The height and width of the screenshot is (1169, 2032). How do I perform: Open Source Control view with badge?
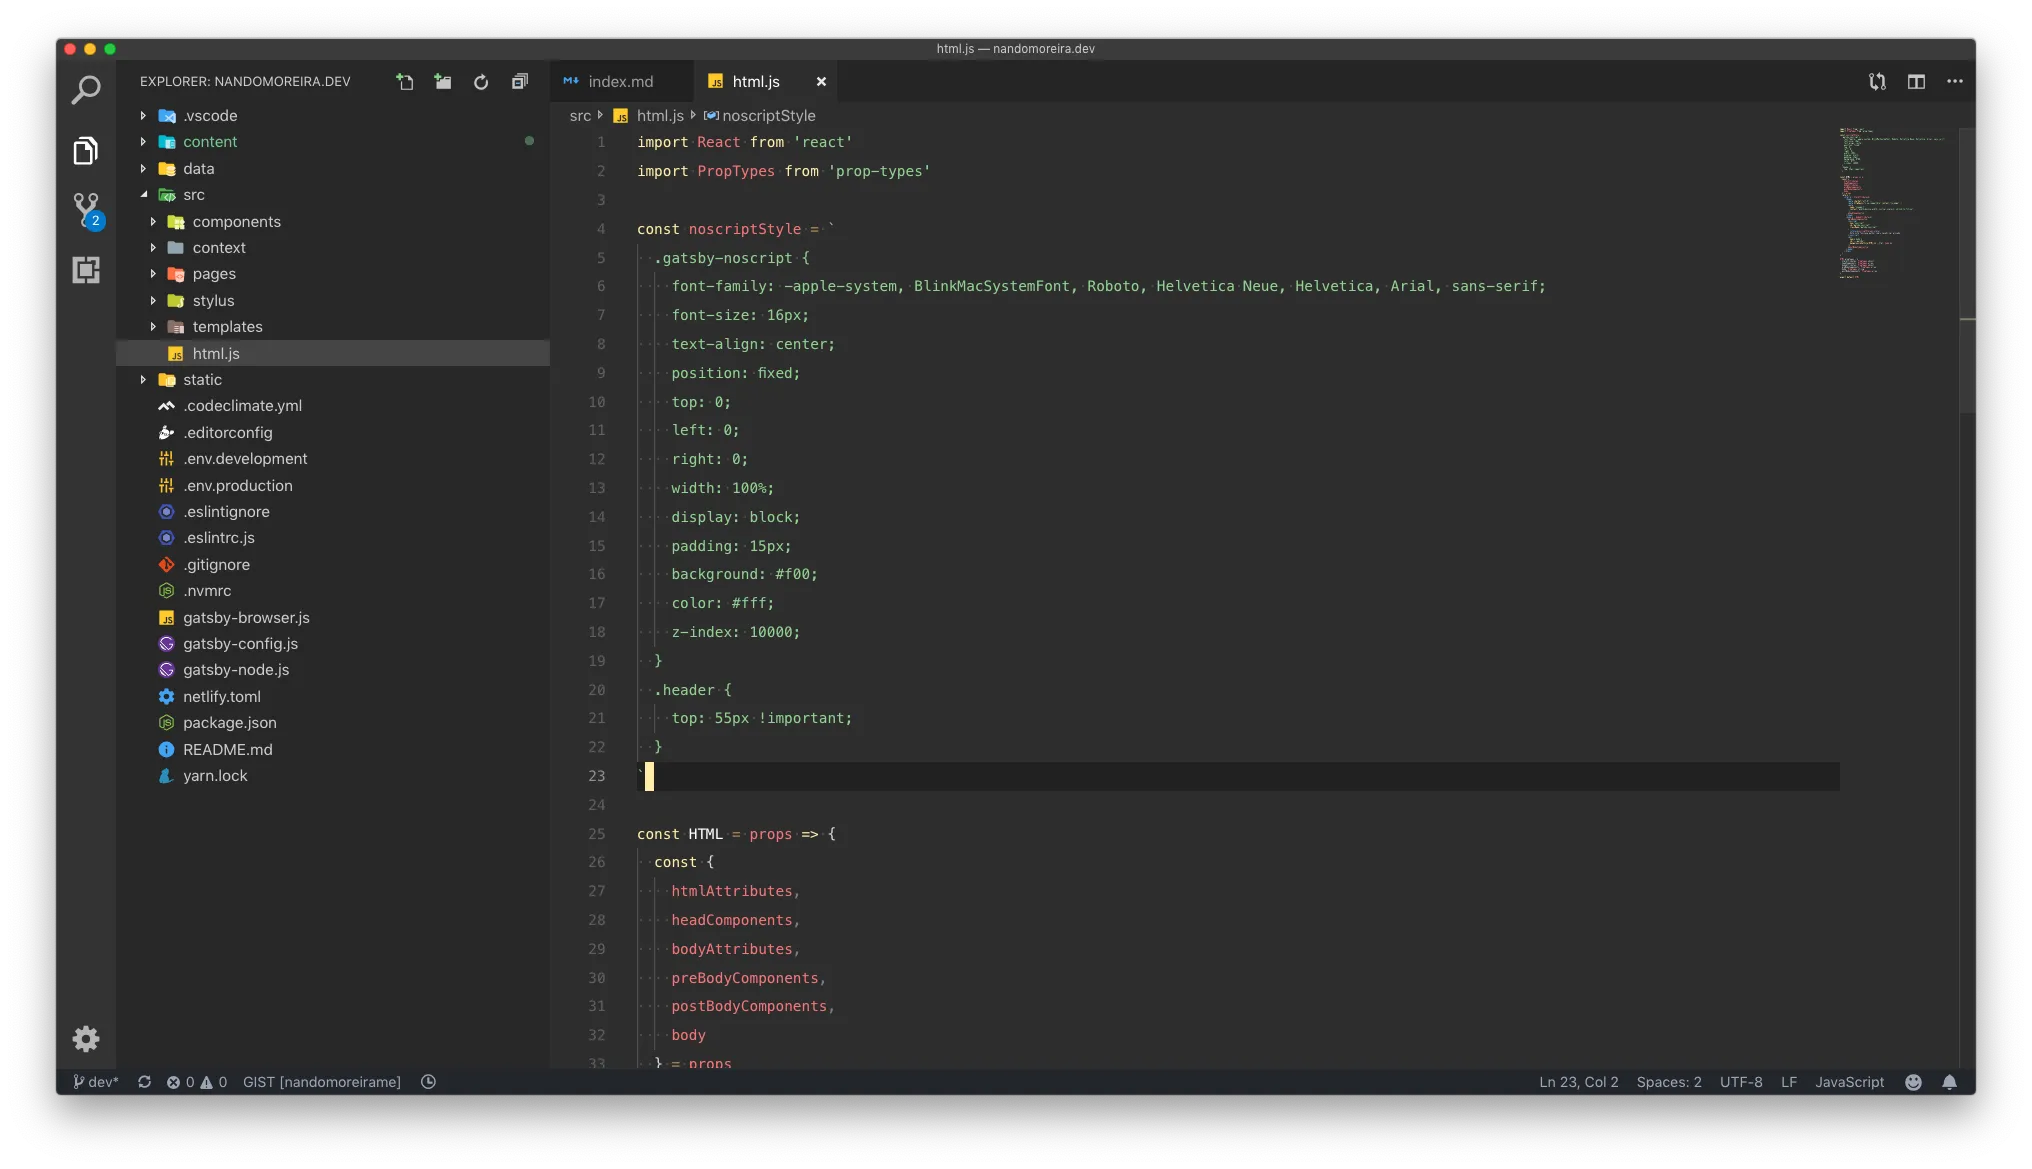[88, 211]
